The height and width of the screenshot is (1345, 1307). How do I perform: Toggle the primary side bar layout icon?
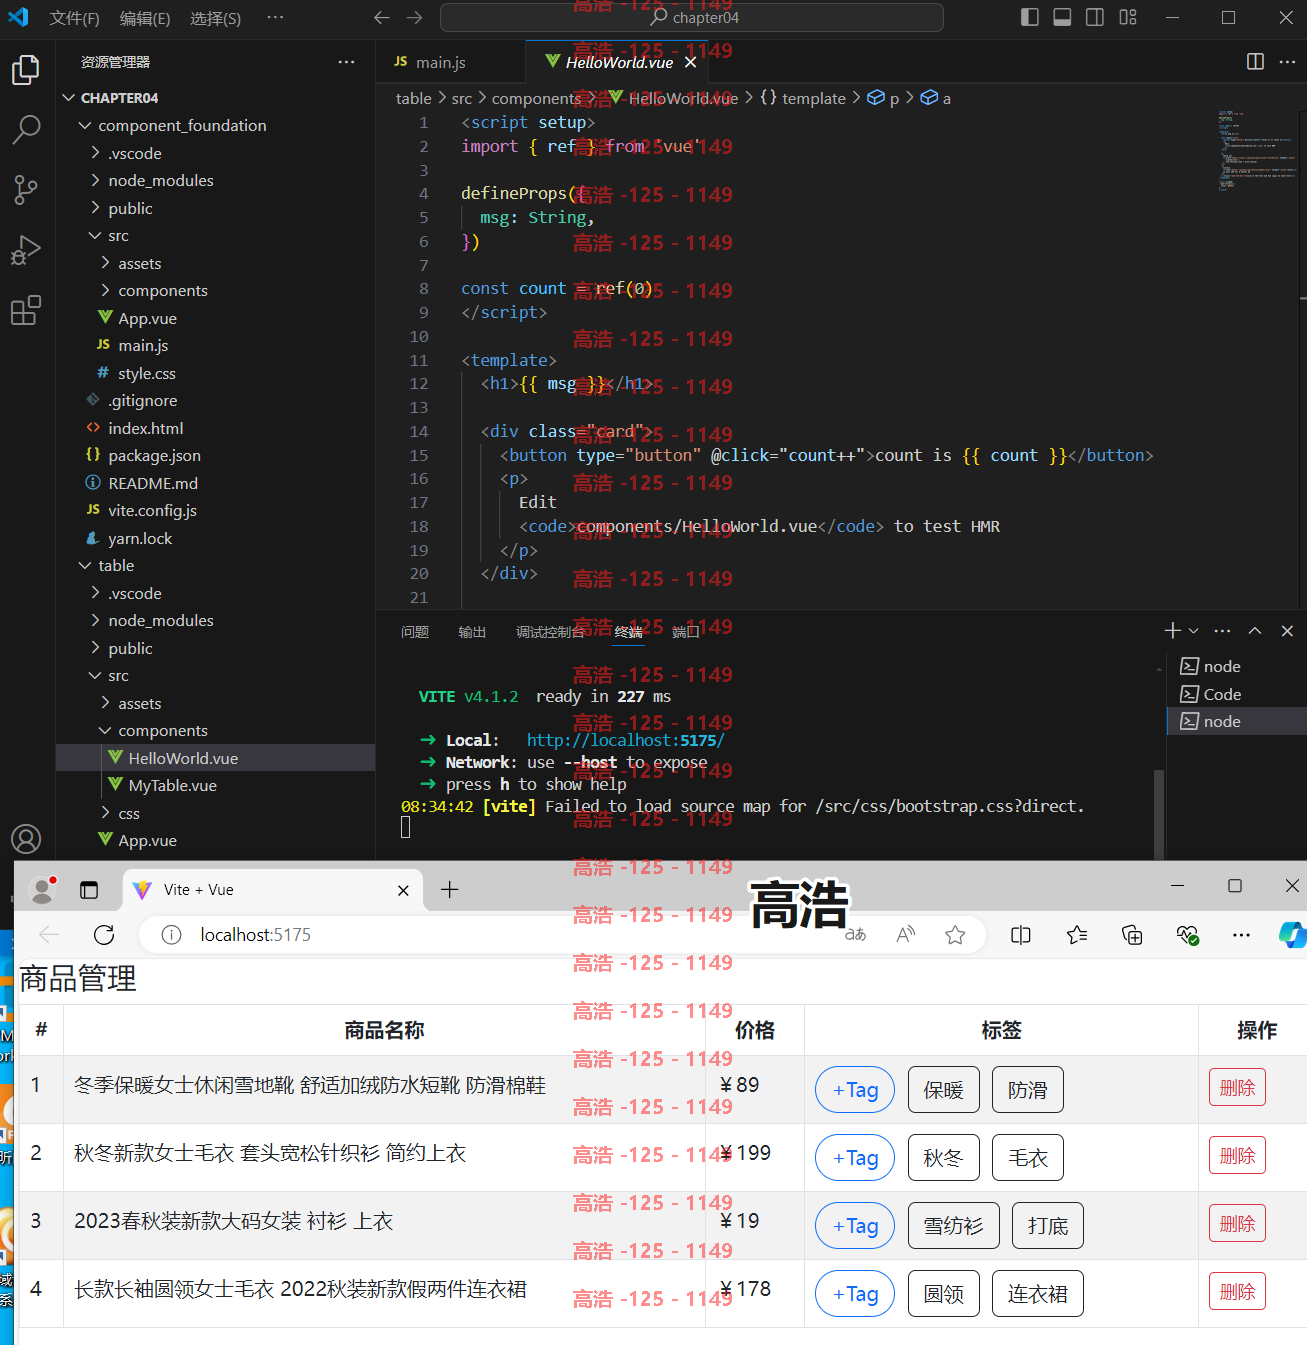pyautogui.click(x=1029, y=17)
